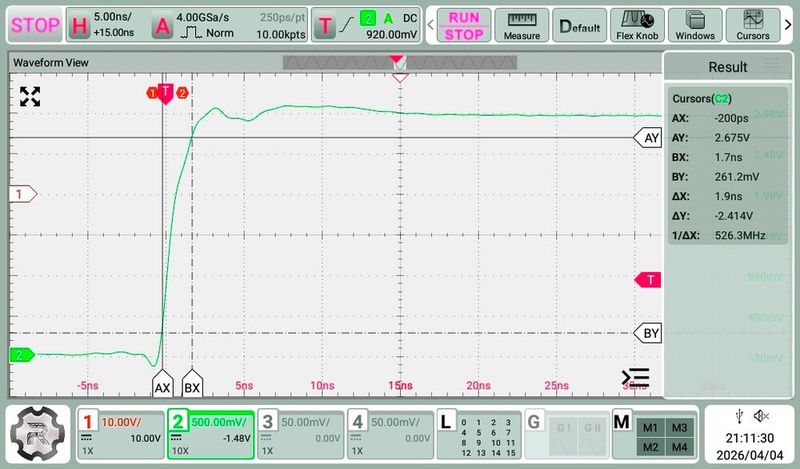Toggle the muted speaker icon
The height and width of the screenshot is (469, 800).
[x=761, y=416]
